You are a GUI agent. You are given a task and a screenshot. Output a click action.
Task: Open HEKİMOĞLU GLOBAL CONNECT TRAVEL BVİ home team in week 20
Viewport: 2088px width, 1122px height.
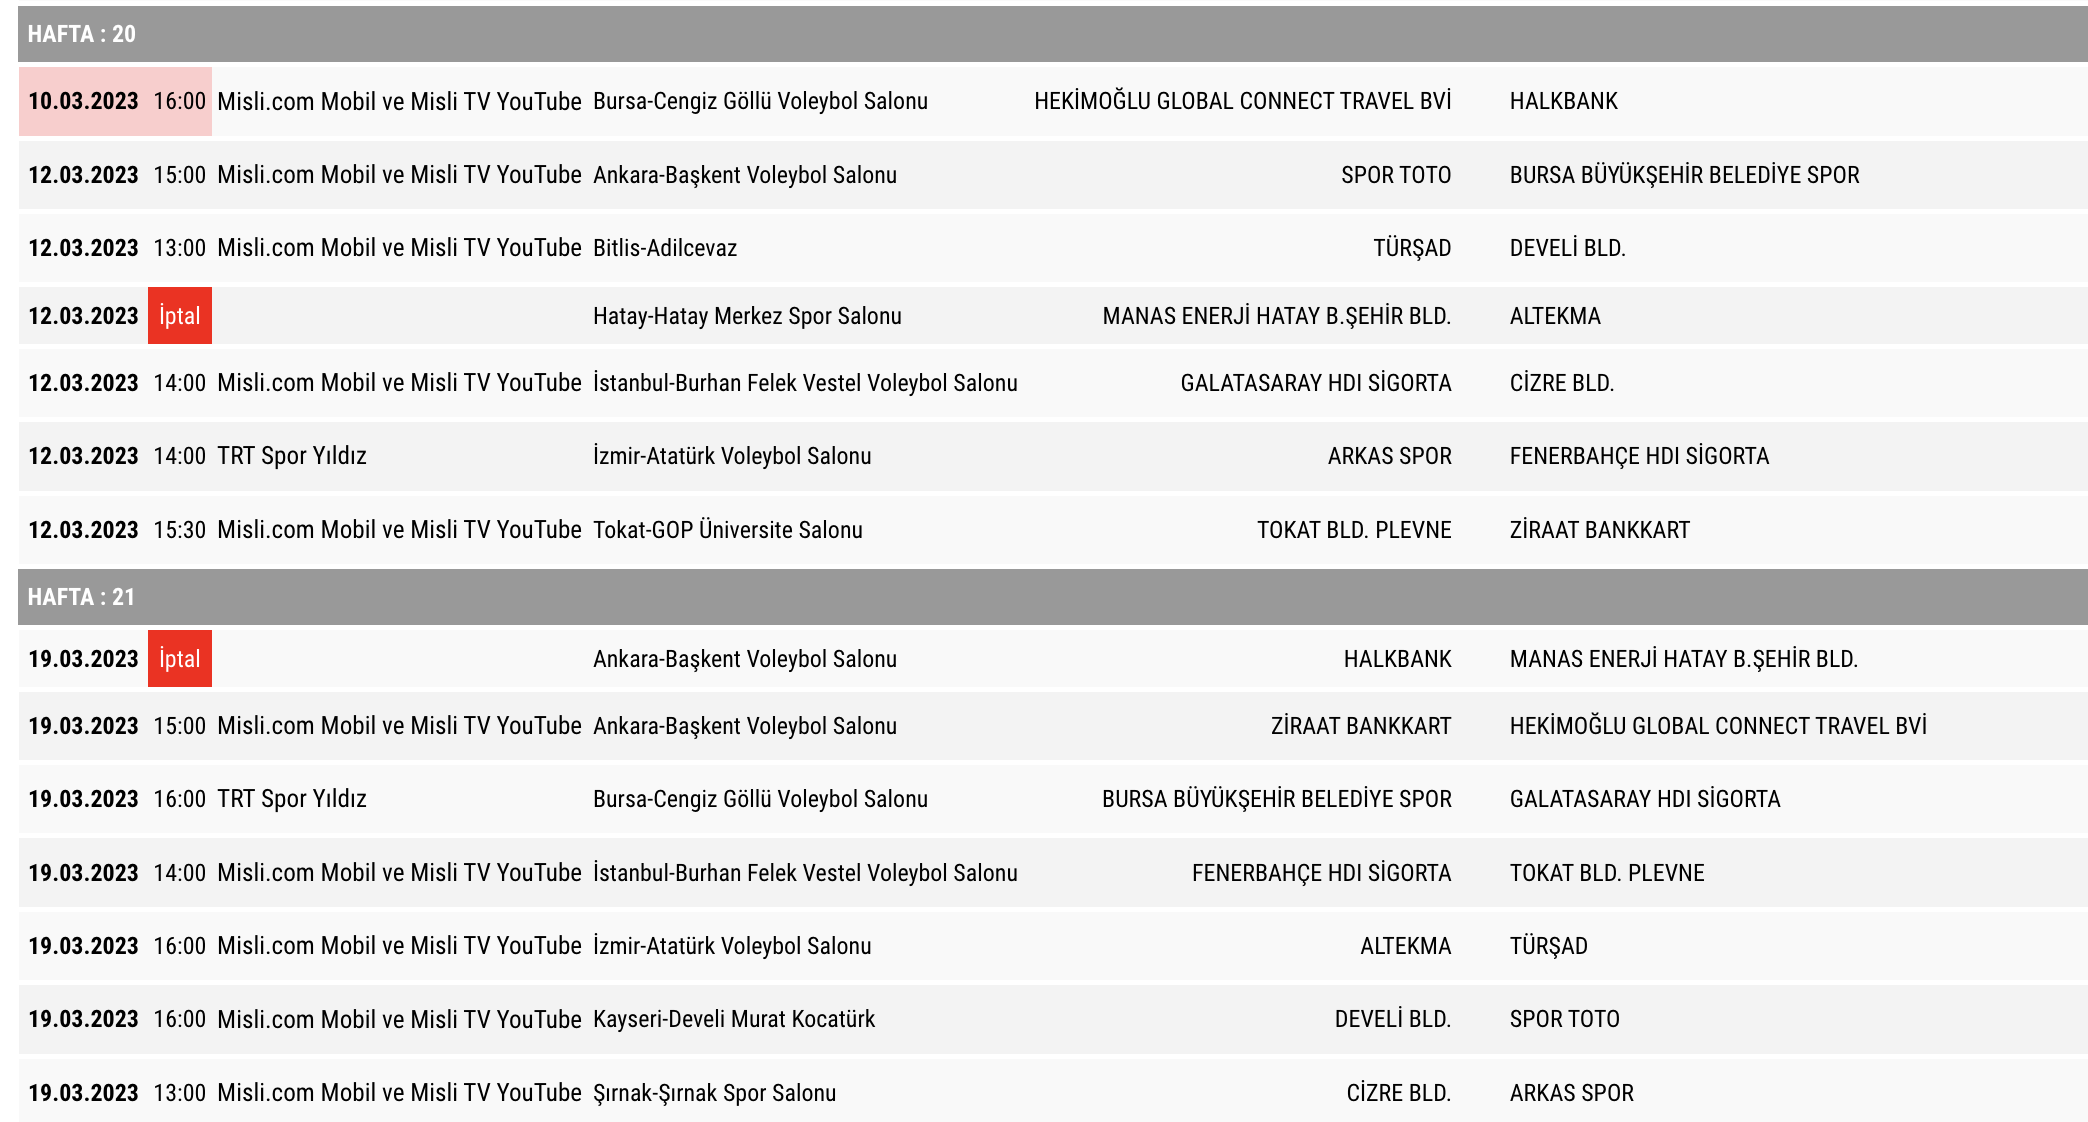coord(1242,101)
